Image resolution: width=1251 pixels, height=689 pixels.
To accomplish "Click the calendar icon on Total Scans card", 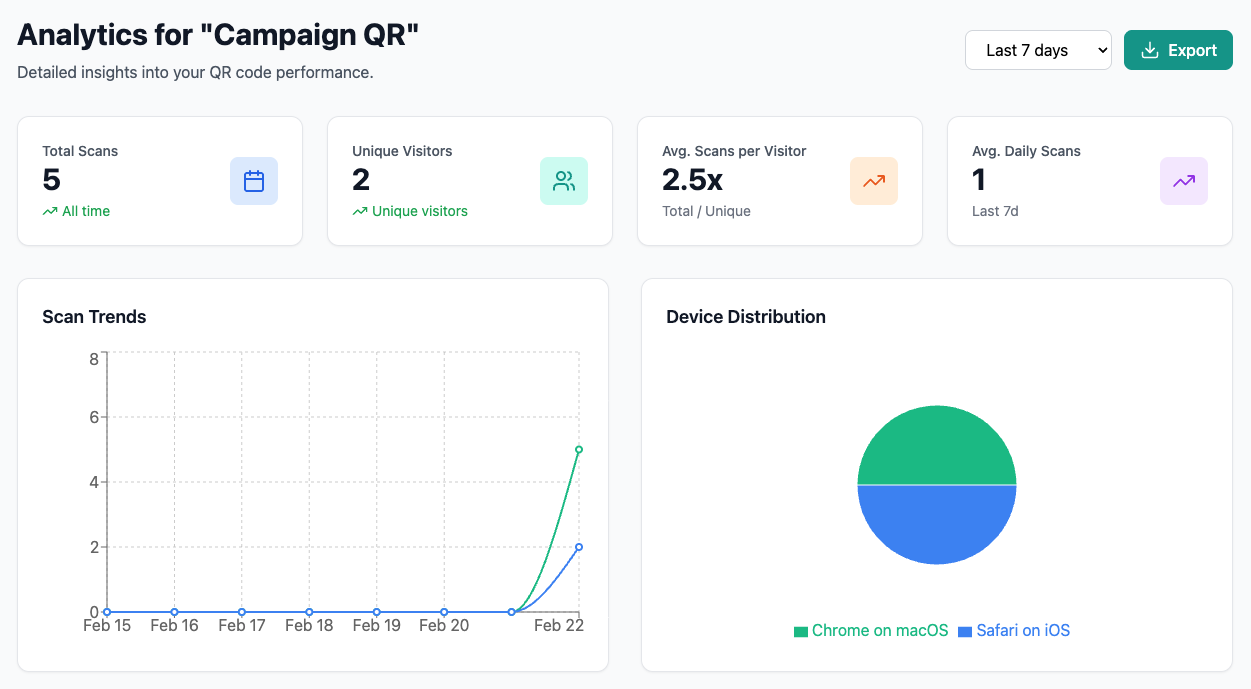I will click(253, 181).
